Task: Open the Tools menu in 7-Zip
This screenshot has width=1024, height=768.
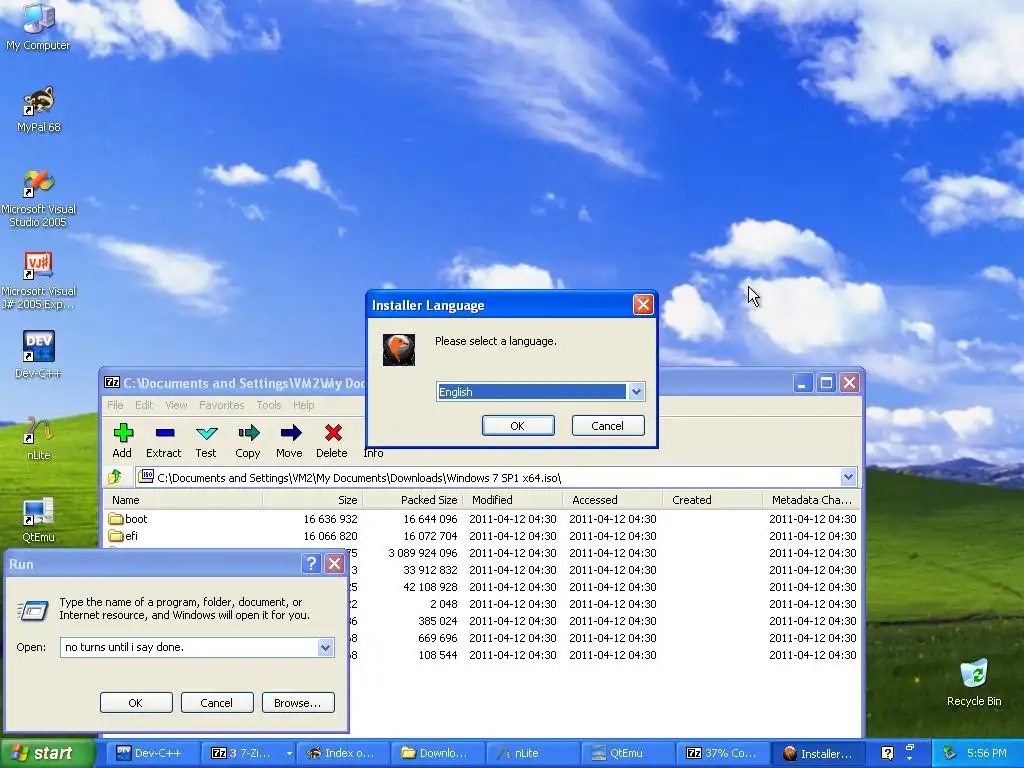Action: click(x=268, y=405)
